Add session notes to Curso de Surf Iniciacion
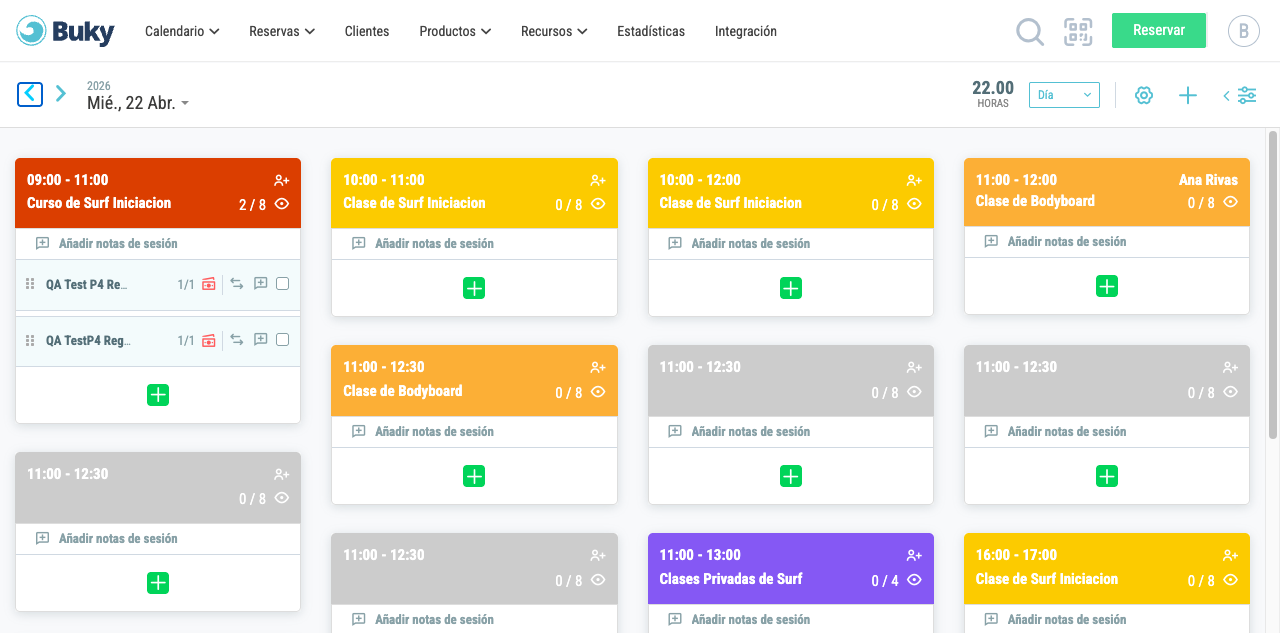 click(x=107, y=243)
